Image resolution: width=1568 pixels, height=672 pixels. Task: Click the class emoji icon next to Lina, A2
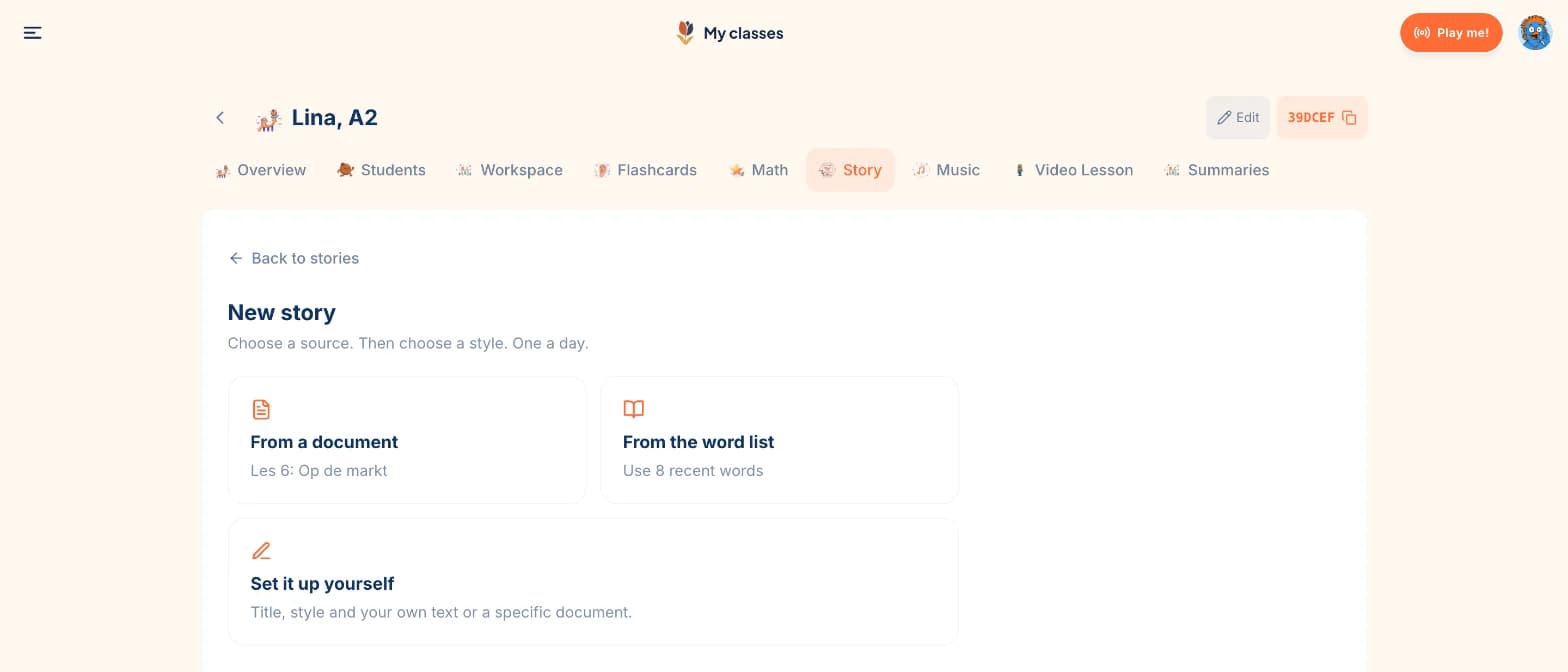click(x=268, y=119)
